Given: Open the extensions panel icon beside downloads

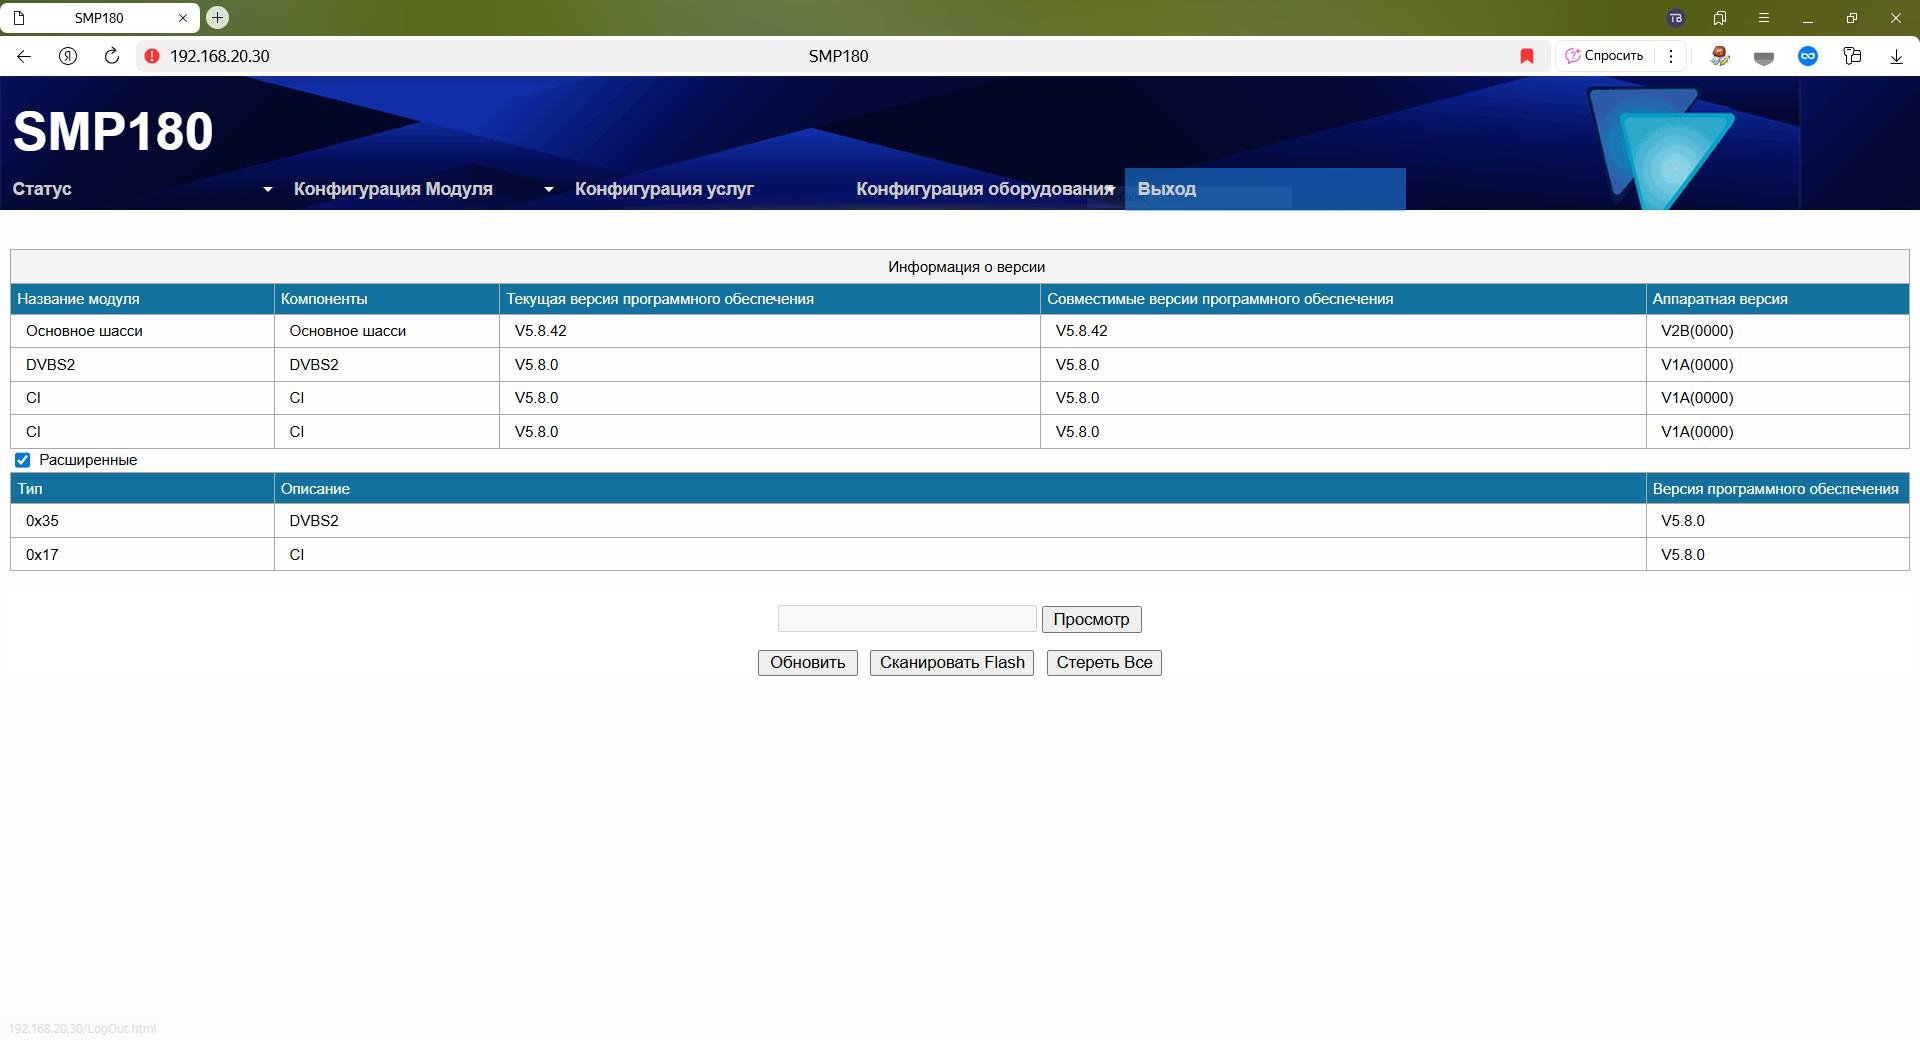Looking at the screenshot, I should point(1852,56).
